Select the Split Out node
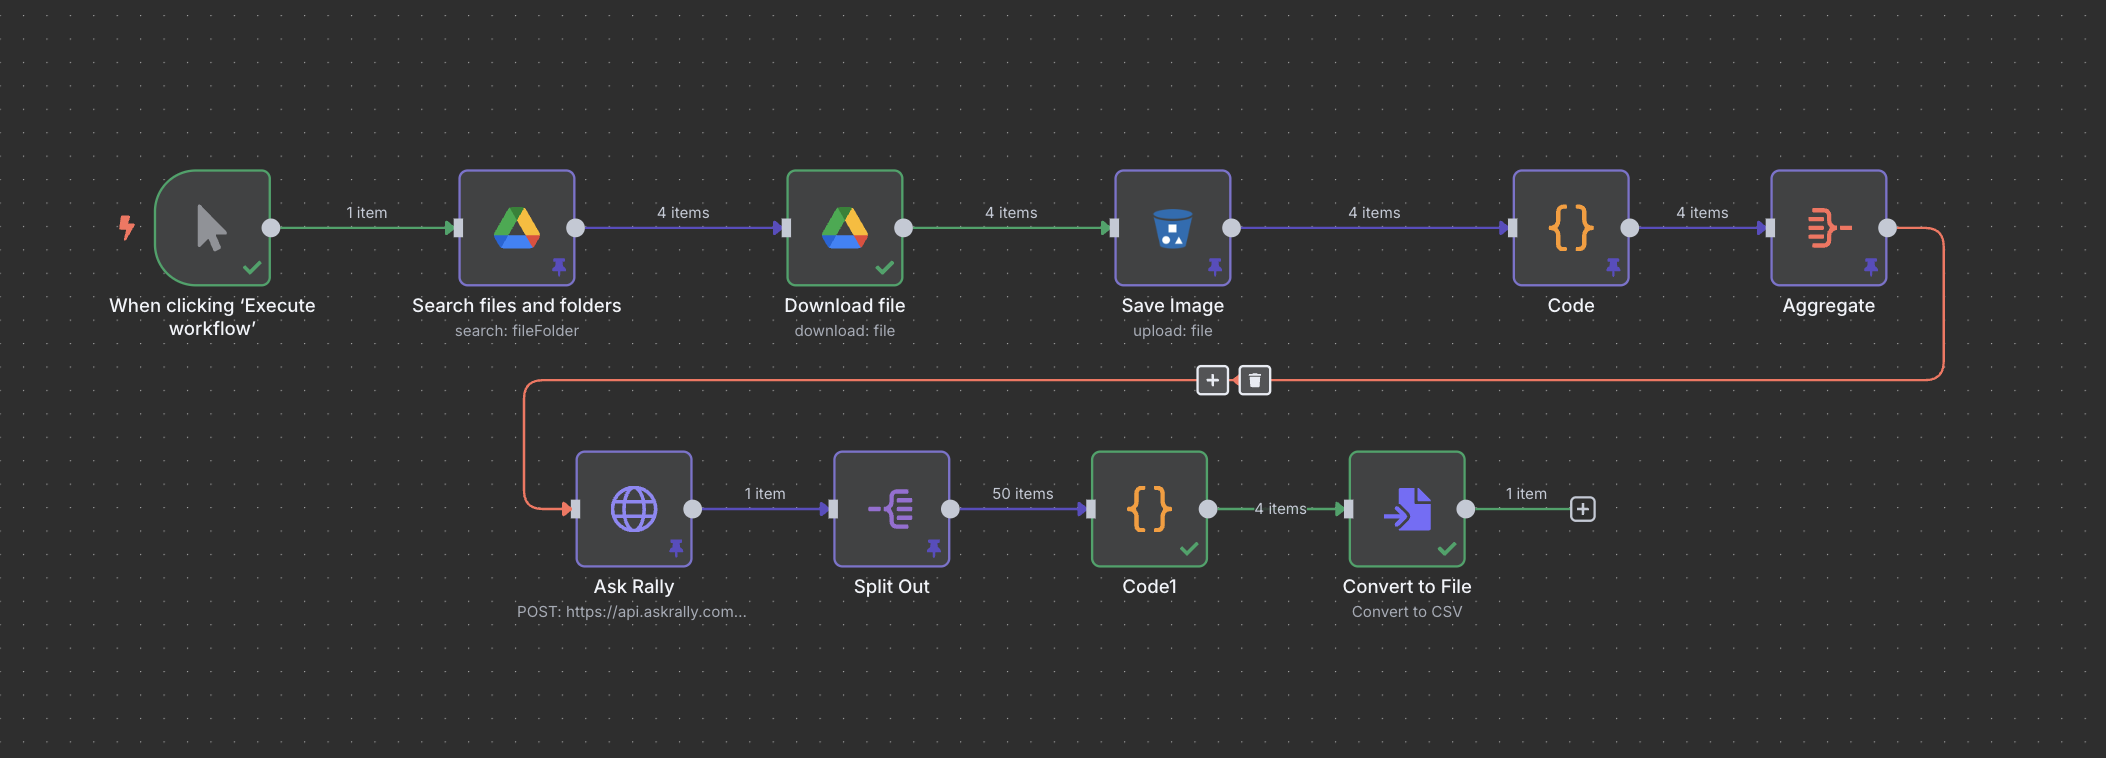 pyautogui.click(x=892, y=509)
